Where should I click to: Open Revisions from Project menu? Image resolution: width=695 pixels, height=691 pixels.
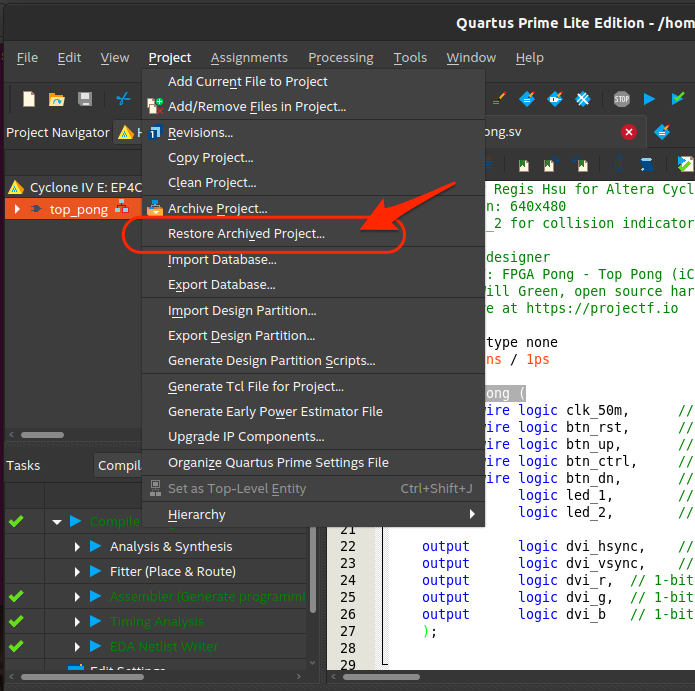[x=313, y=133]
